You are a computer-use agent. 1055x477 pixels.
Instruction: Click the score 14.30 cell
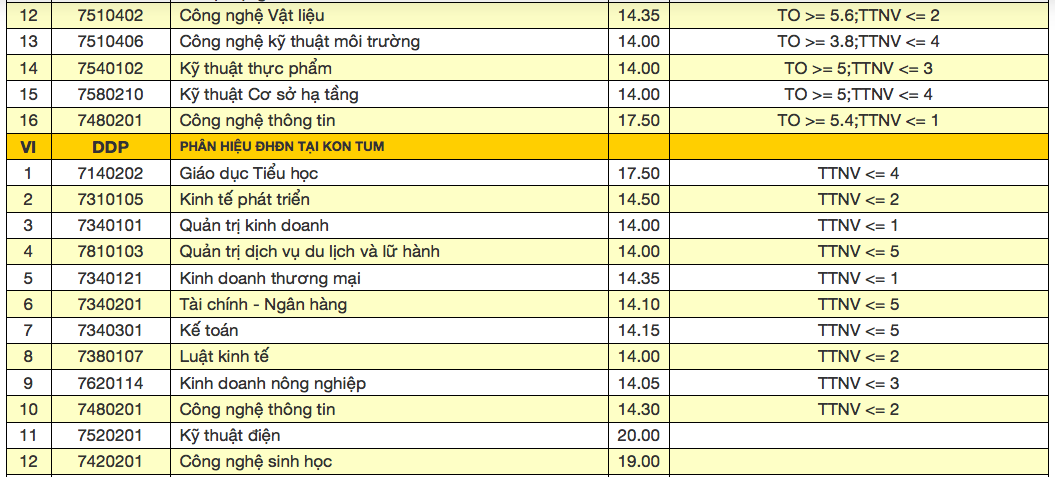pyautogui.click(x=638, y=409)
